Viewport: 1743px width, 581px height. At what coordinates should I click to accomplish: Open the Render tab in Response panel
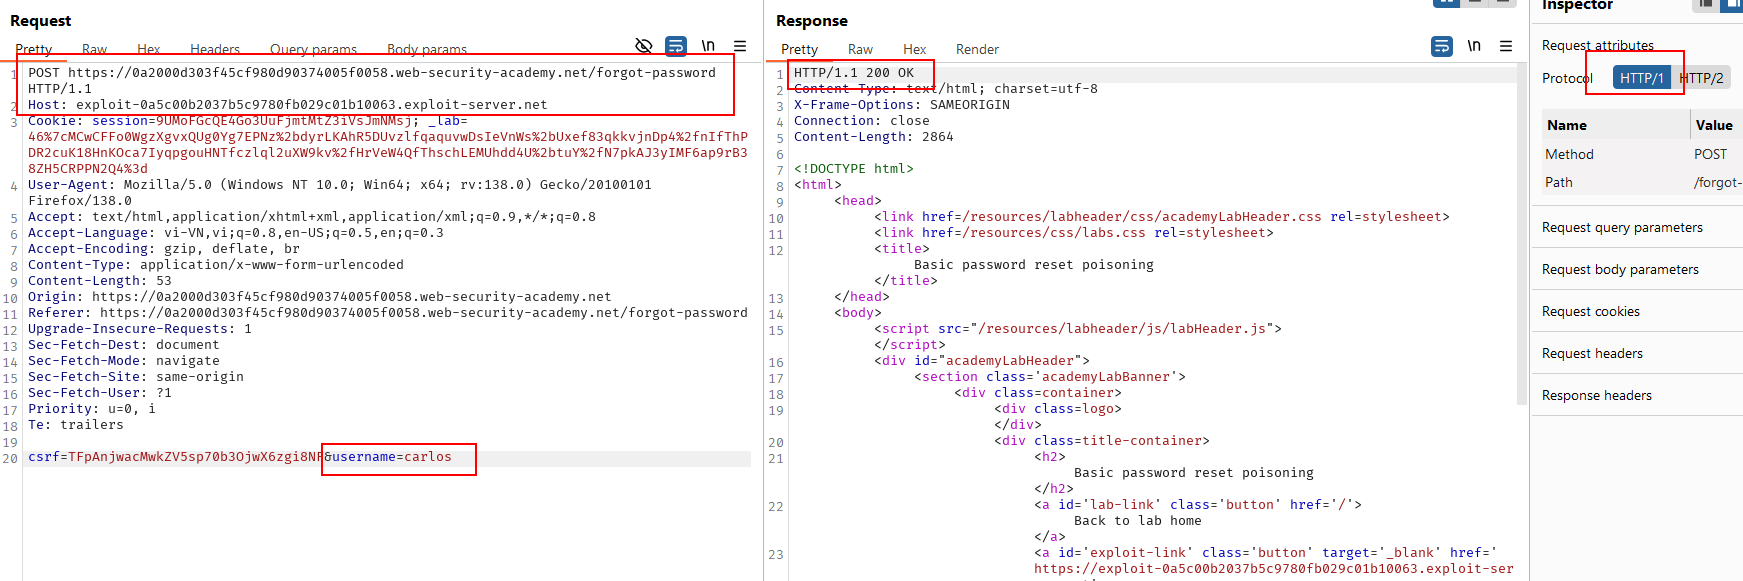(x=977, y=49)
